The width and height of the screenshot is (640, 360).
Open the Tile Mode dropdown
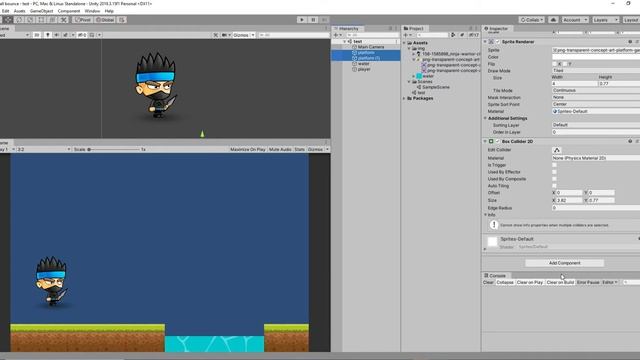point(596,90)
